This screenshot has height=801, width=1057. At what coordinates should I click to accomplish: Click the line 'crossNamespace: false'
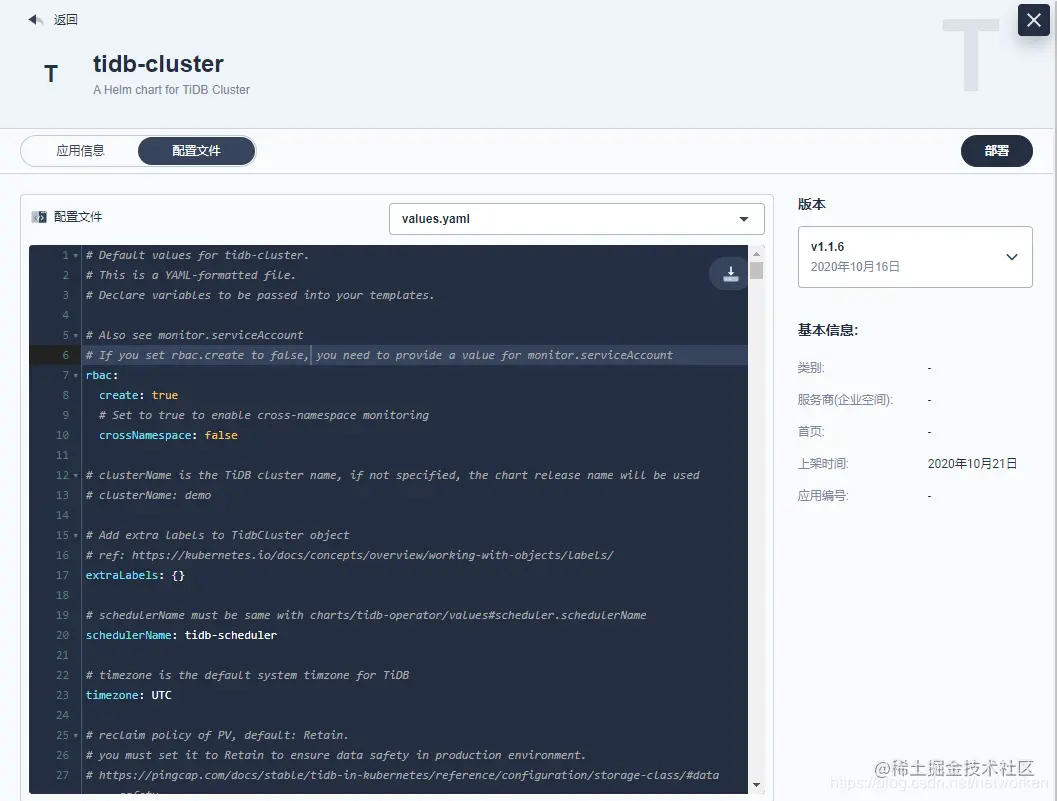(168, 436)
